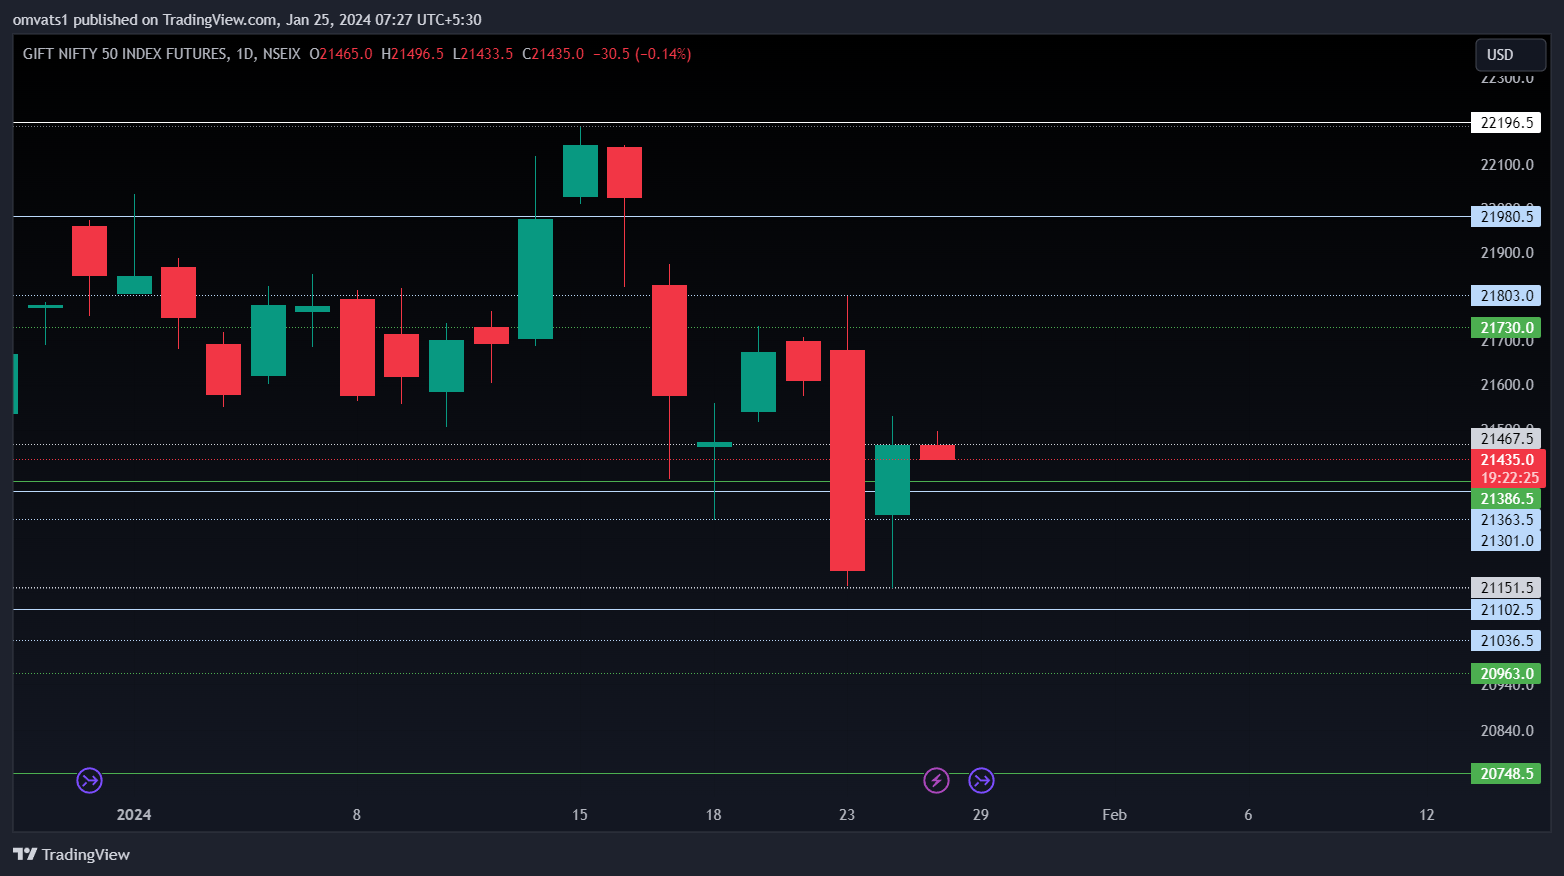Click the 21600.0 price scale tick
Screen dimensions: 1564x876
click(x=1507, y=384)
